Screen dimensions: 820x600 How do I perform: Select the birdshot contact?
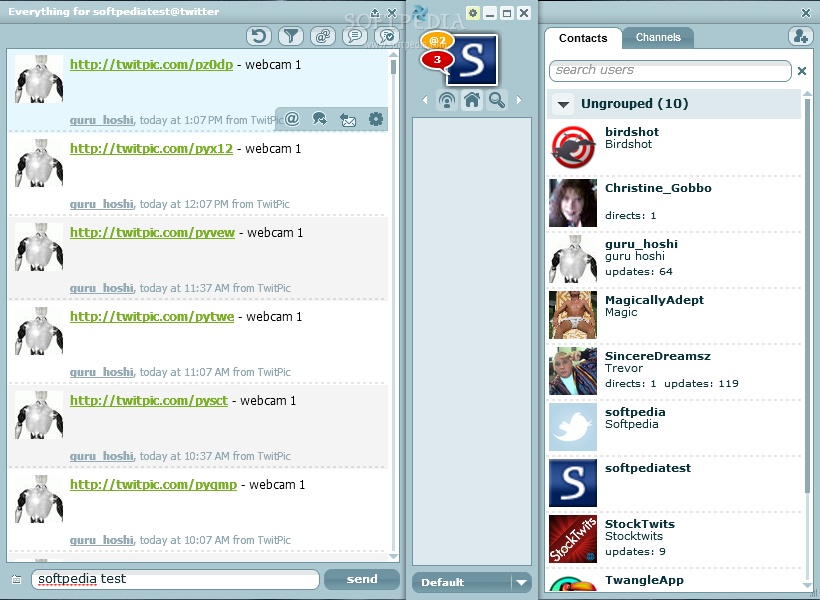click(x=674, y=148)
